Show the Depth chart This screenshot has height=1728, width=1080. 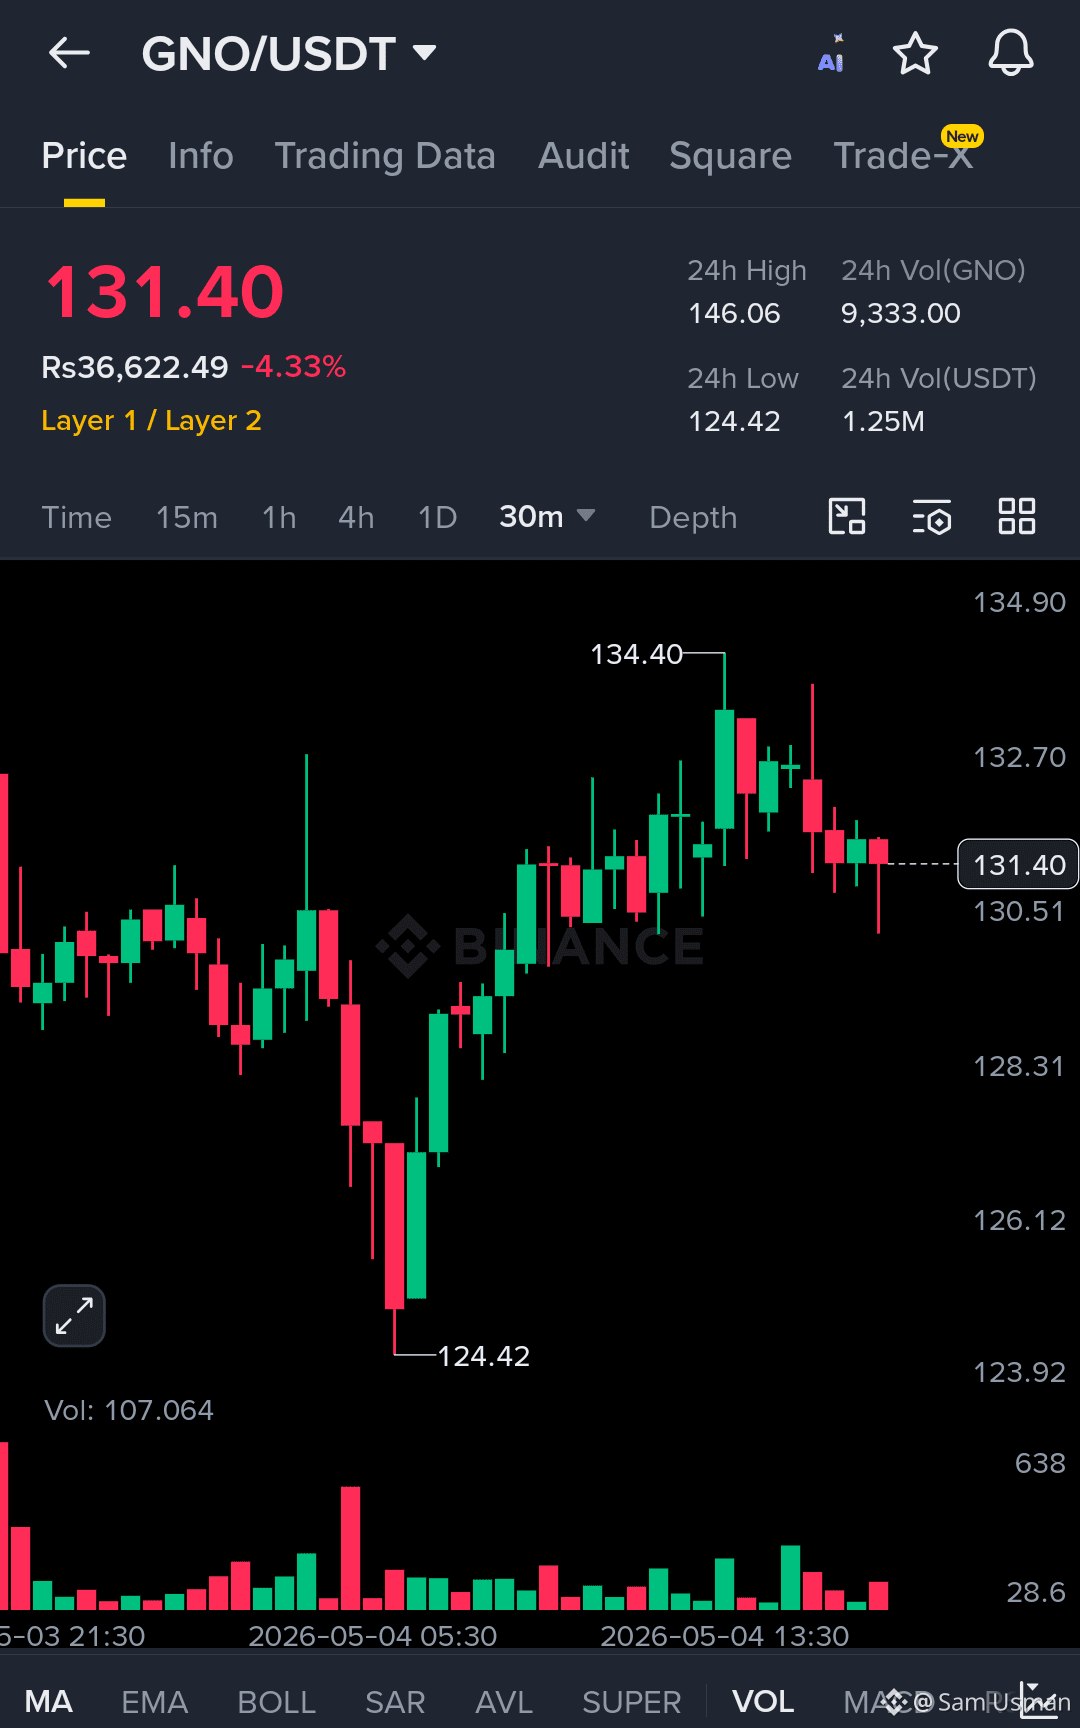coord(693,517)
